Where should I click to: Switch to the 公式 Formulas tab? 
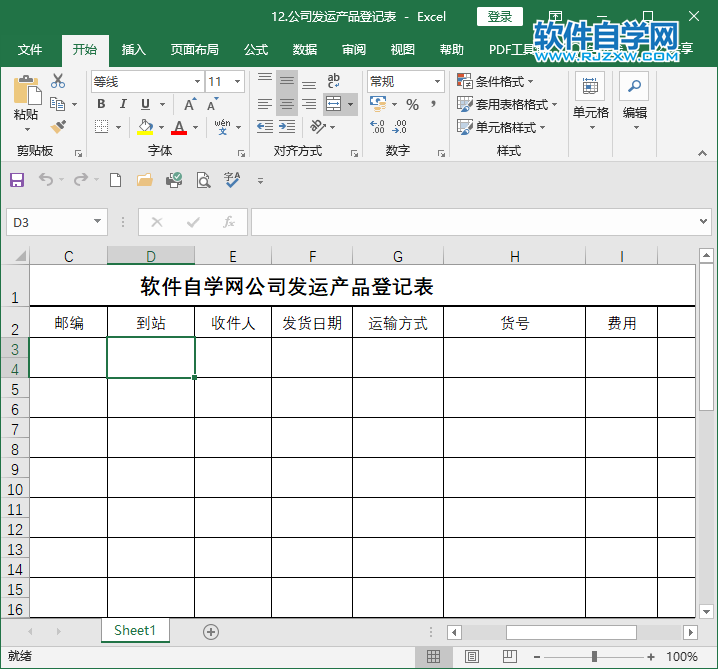[x=256, y=49]
